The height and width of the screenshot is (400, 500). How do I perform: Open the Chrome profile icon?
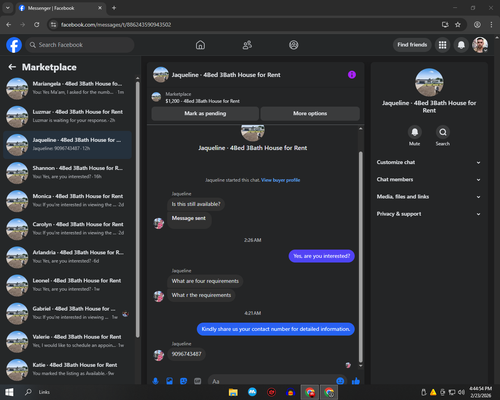point(477,25)
